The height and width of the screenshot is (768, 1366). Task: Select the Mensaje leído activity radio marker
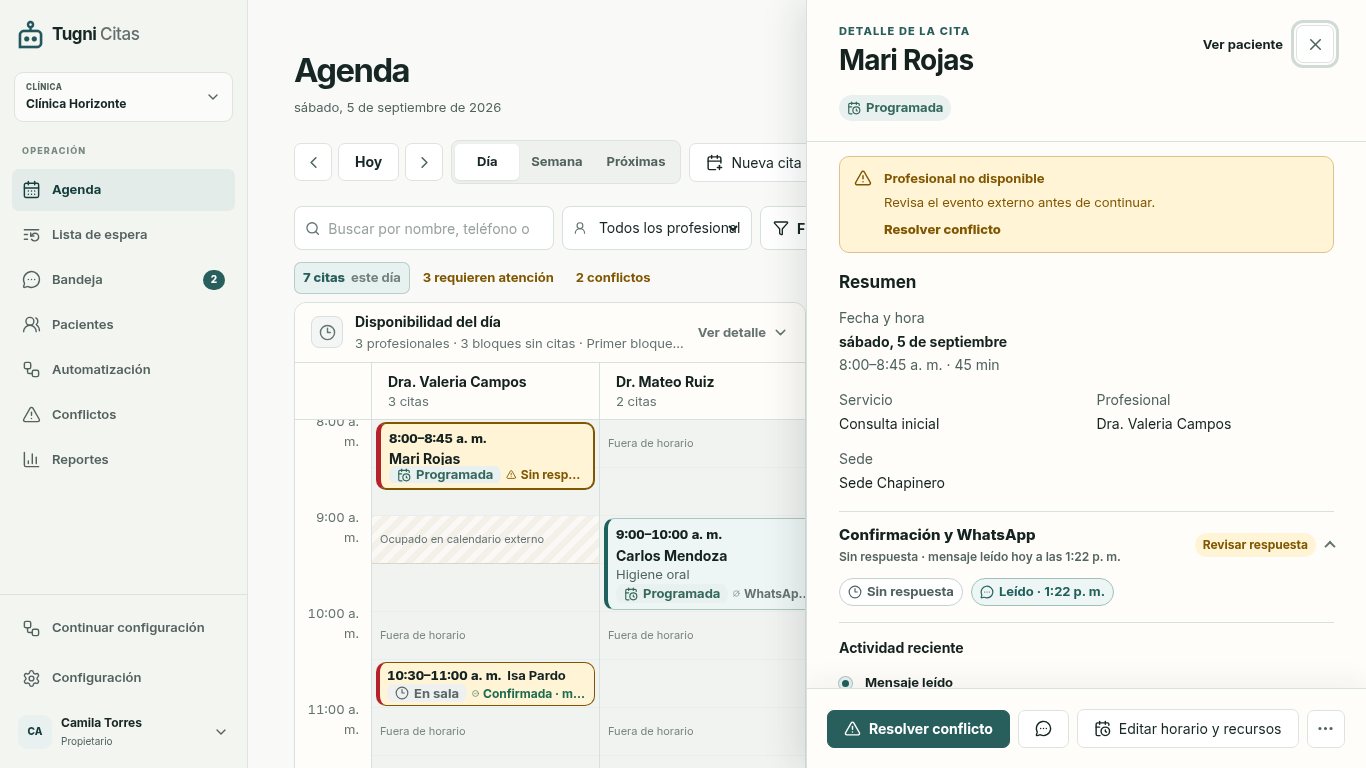pyautogui.click(x=845, y=683)
